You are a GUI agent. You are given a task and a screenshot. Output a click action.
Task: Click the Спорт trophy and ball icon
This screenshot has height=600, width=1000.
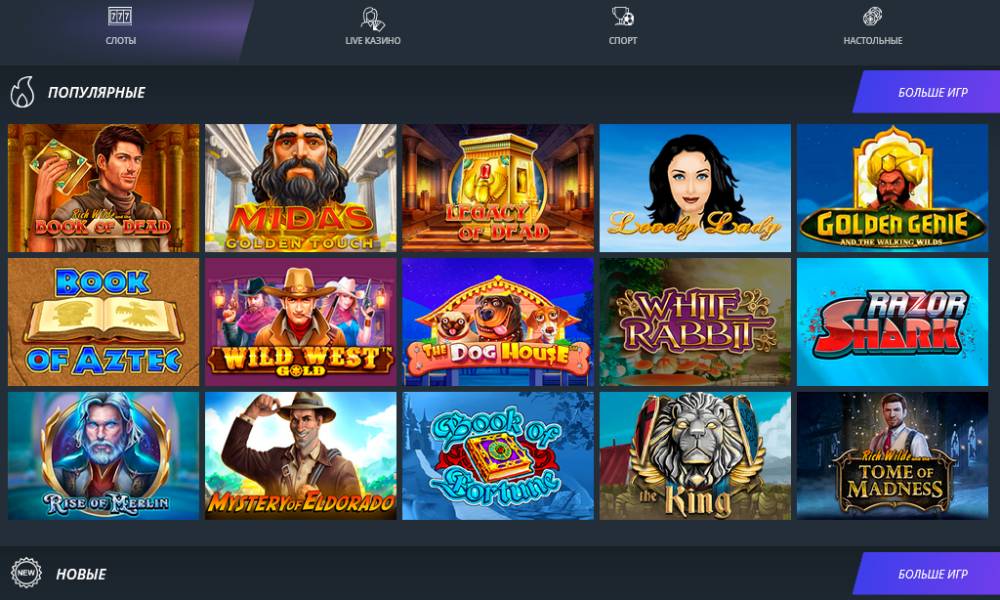(x=622, y=17)
